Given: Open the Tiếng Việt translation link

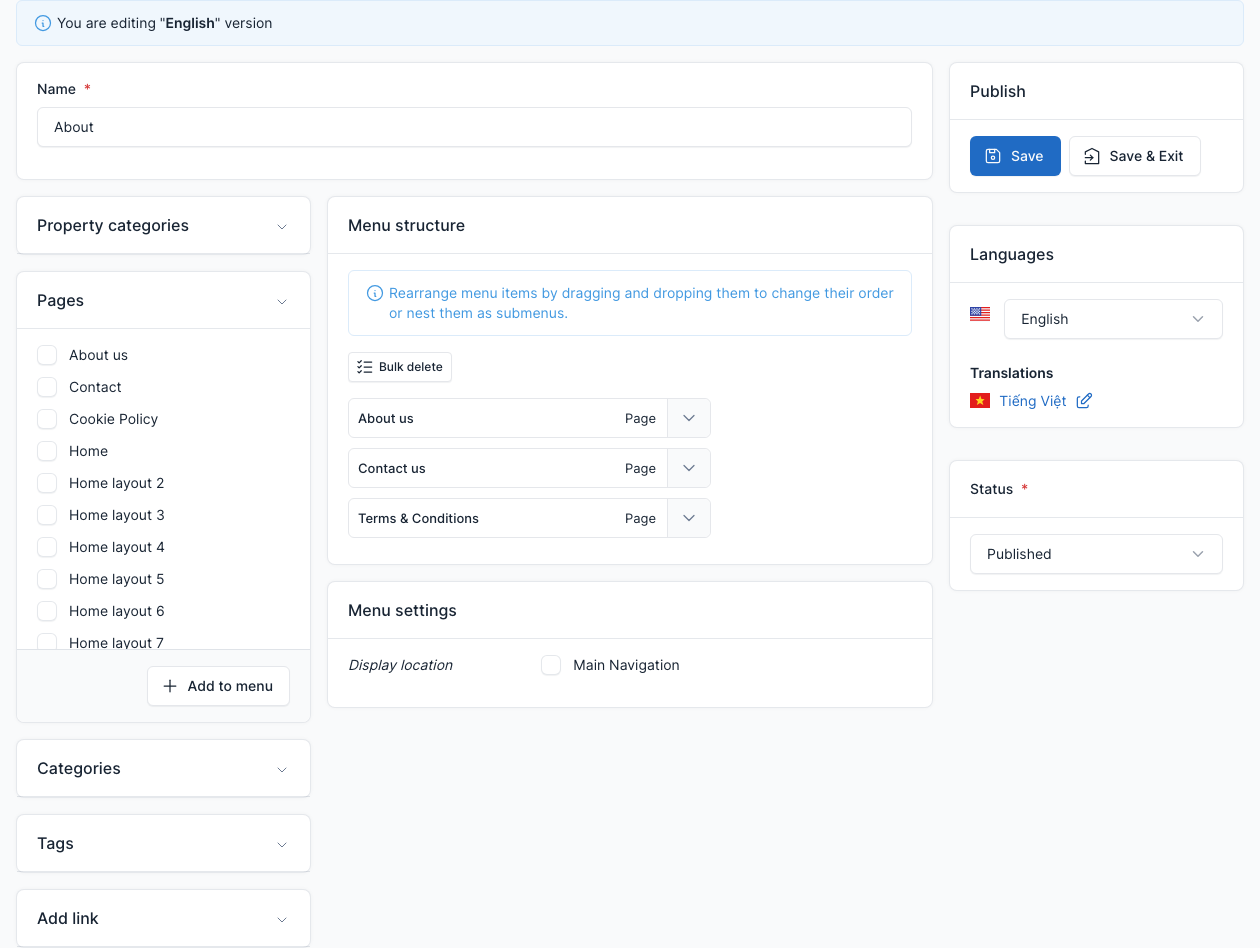Looking at the screenshot, I should [1033, 401].
